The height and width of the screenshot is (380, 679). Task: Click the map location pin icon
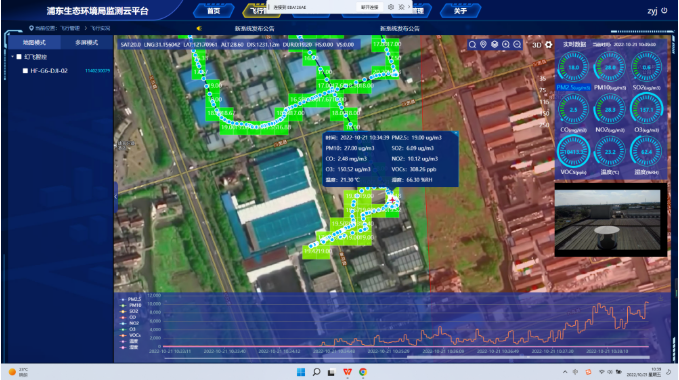coord(483,45)
